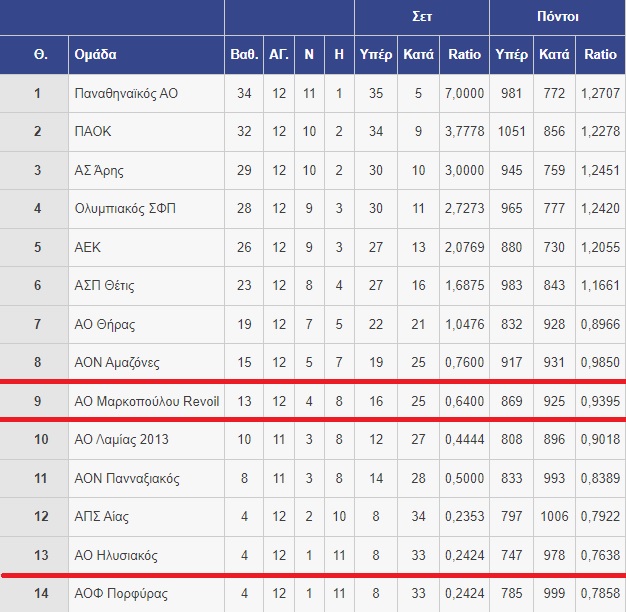The height and width of the screenshot is (612, 626).
Task: Open the ΑΟΝ Πανναξιακός team entry
Action: (x=127, y=478)
